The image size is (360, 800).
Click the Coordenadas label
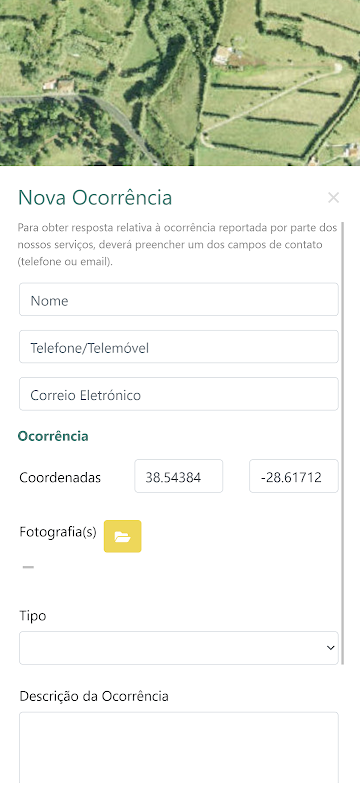[x=60, y=478]
